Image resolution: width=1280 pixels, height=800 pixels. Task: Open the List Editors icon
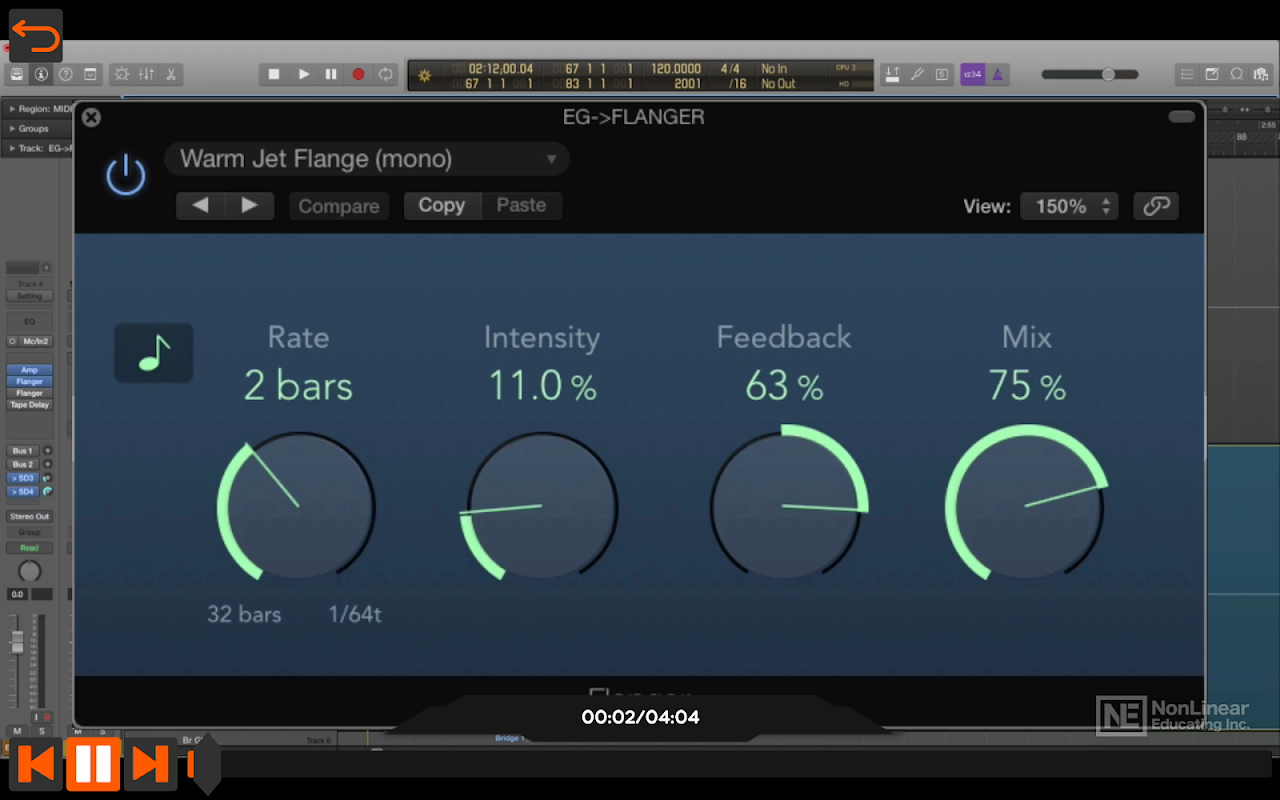click(1187, 74)
